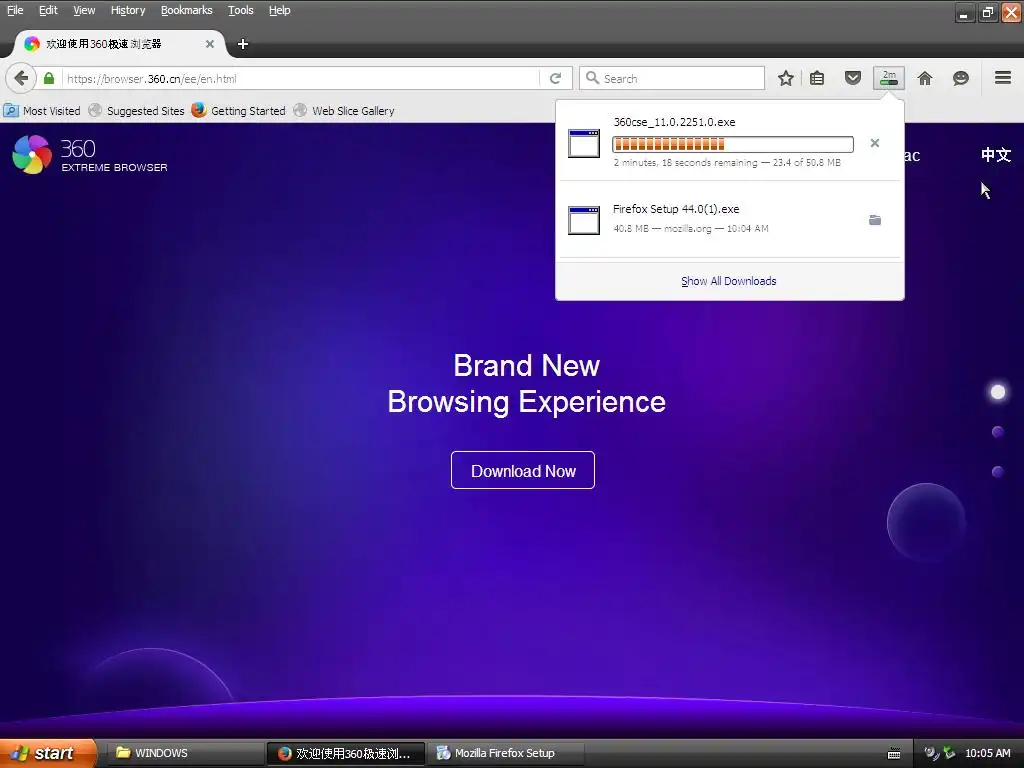Open the Tools menu

point(241,10)
